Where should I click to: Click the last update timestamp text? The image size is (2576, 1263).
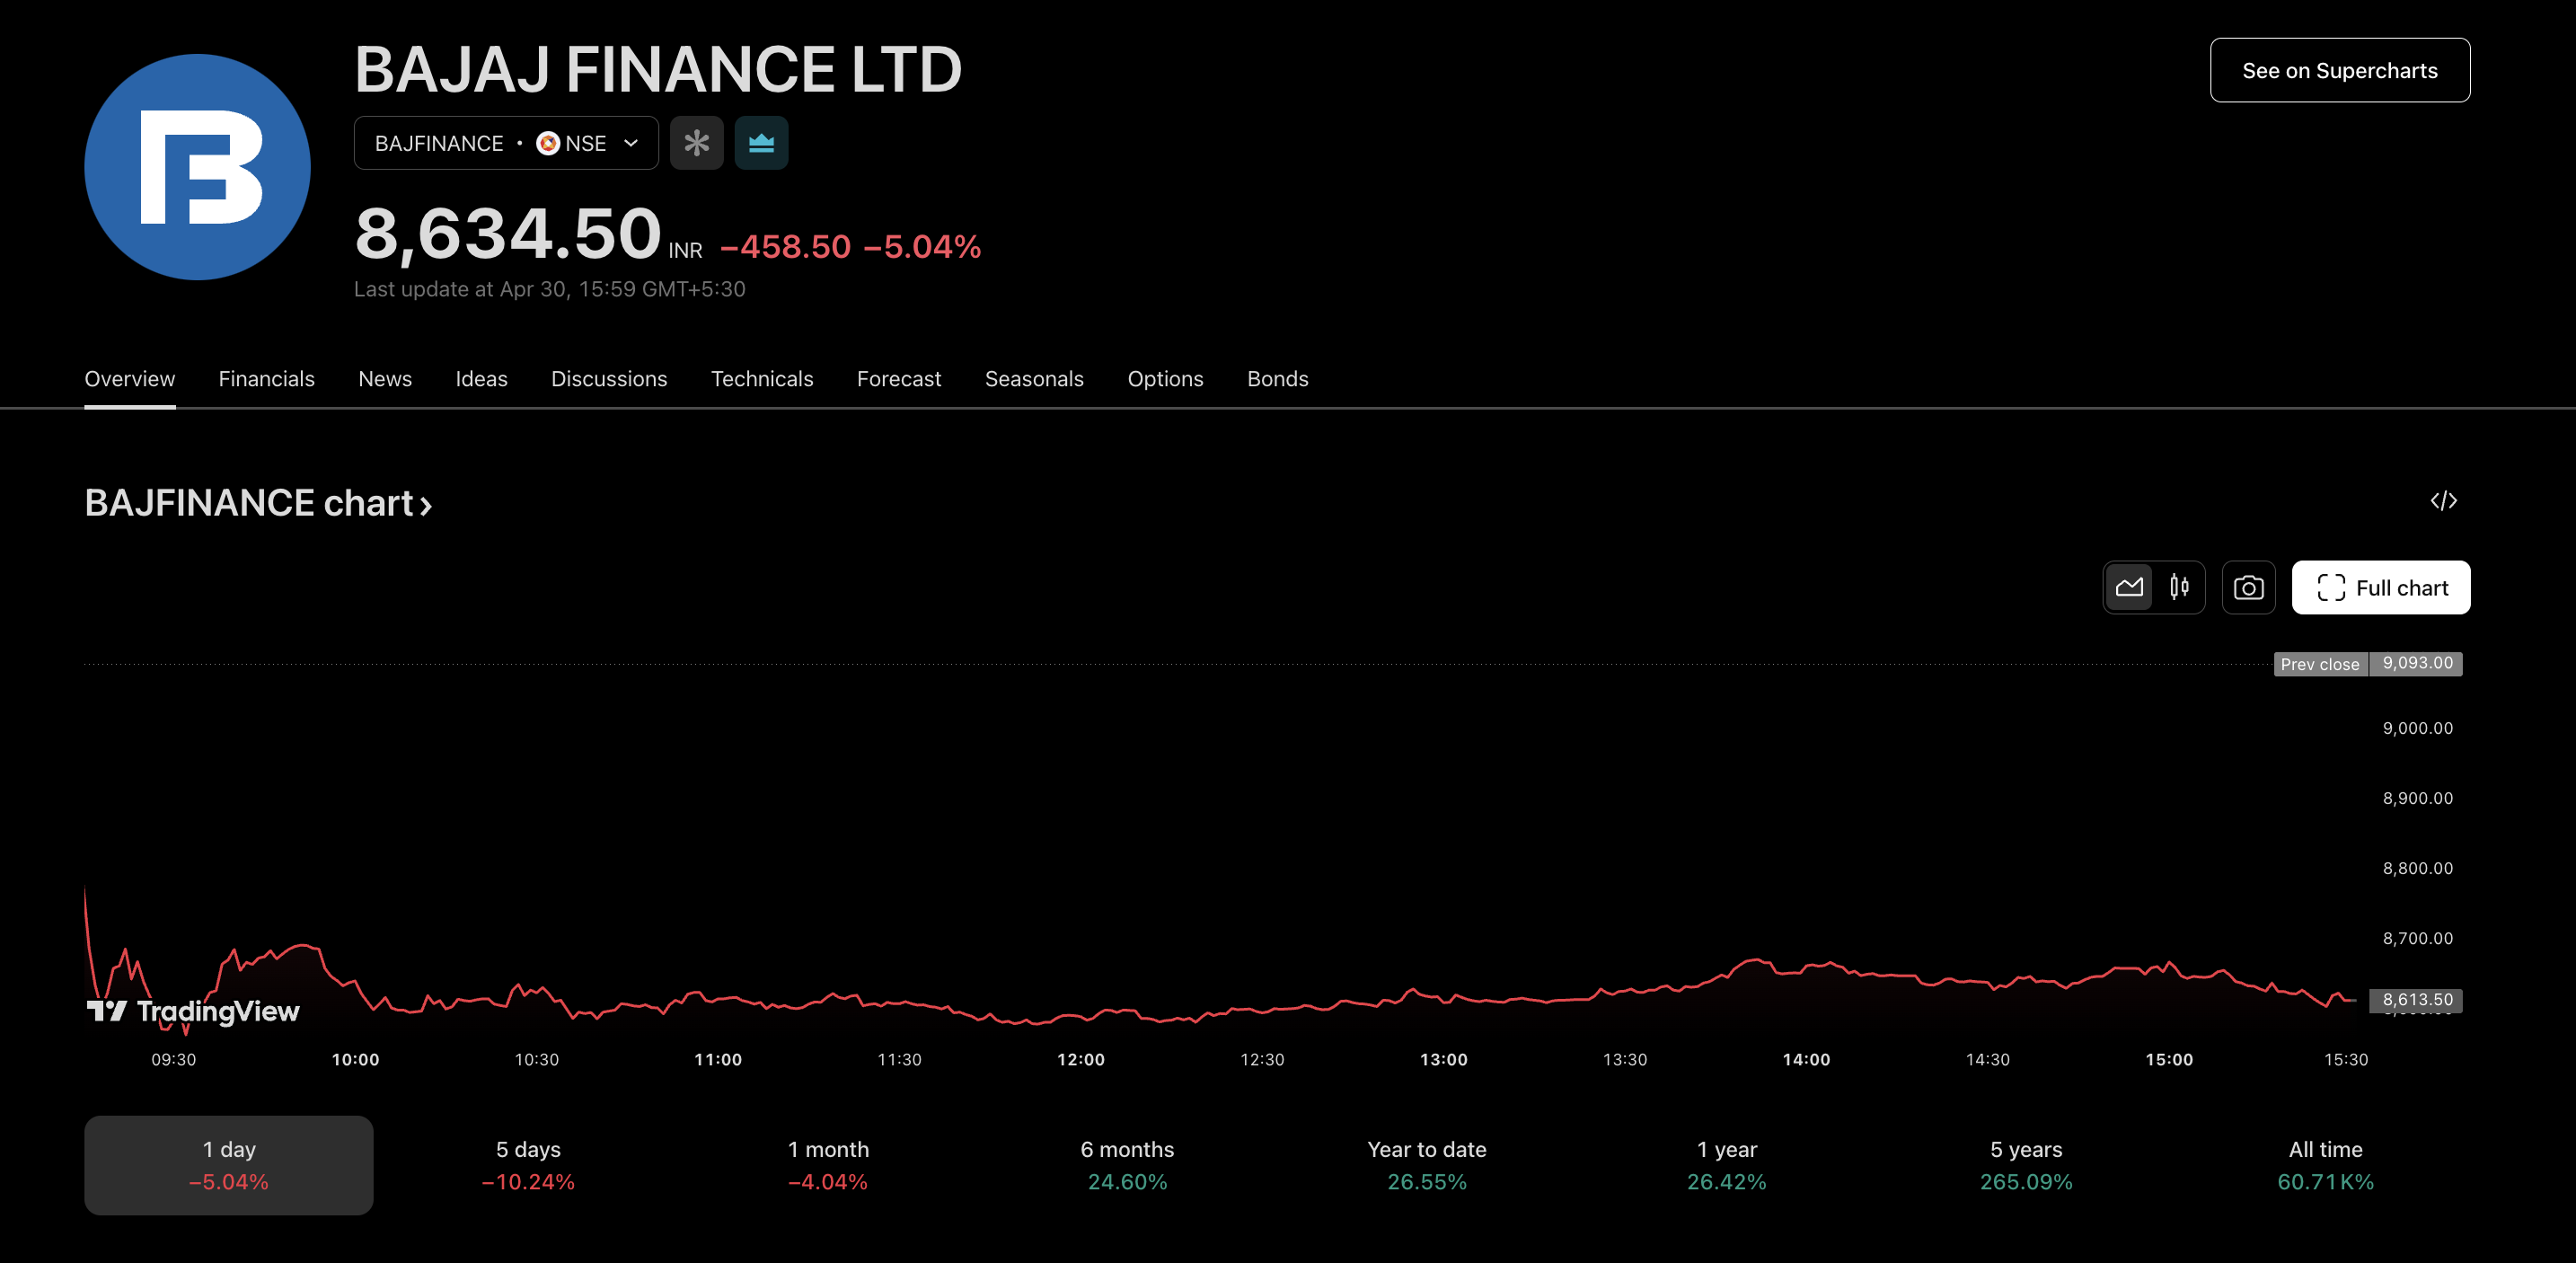[550, 289]
